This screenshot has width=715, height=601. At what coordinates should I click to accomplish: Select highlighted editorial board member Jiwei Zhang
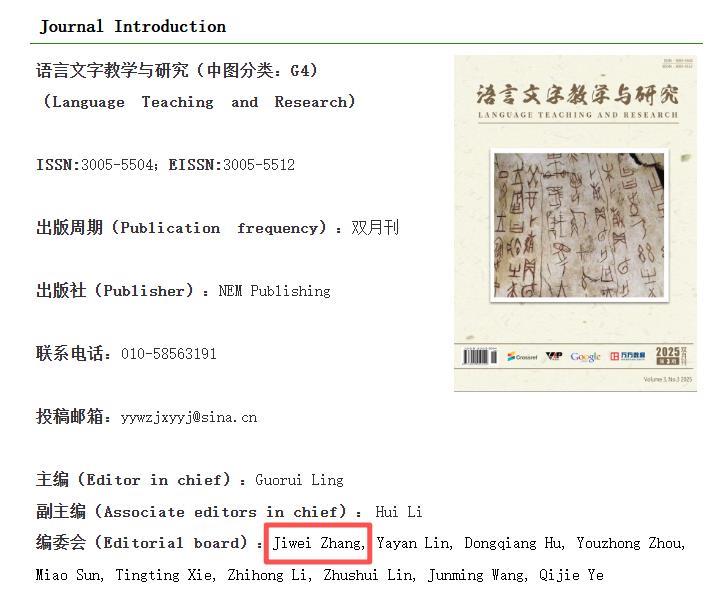[x=319, y=544]
